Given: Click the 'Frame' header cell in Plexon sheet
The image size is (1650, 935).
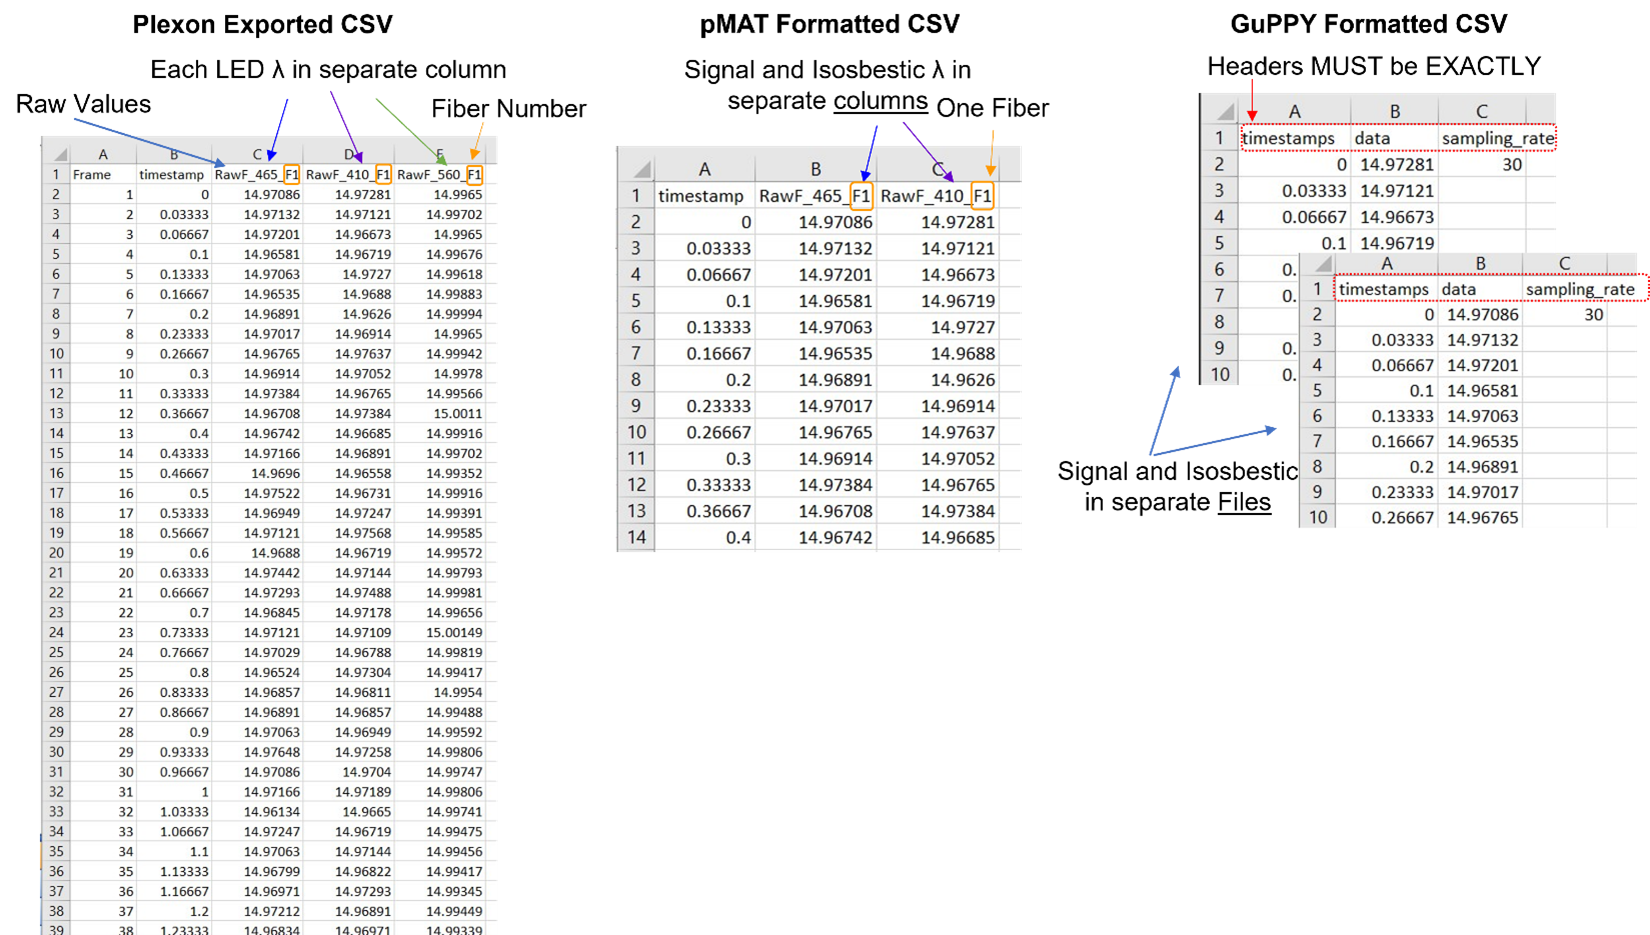Looking at the screenshot, I should tap(103, 174).
